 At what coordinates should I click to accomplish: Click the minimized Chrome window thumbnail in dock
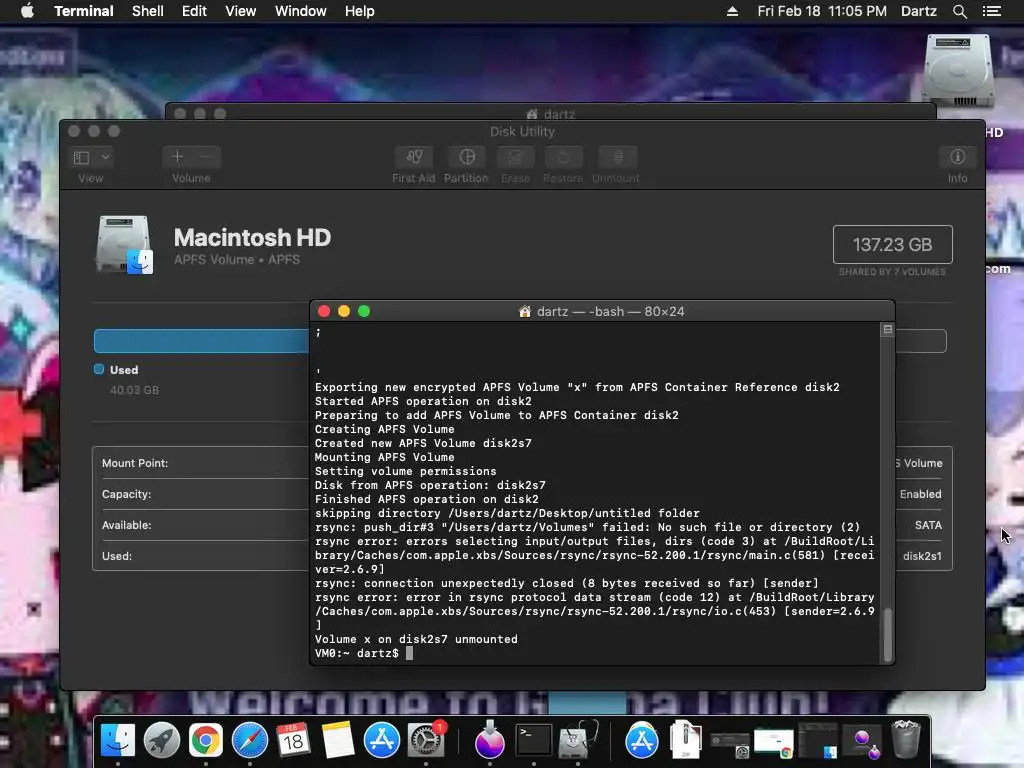point(773,743)
